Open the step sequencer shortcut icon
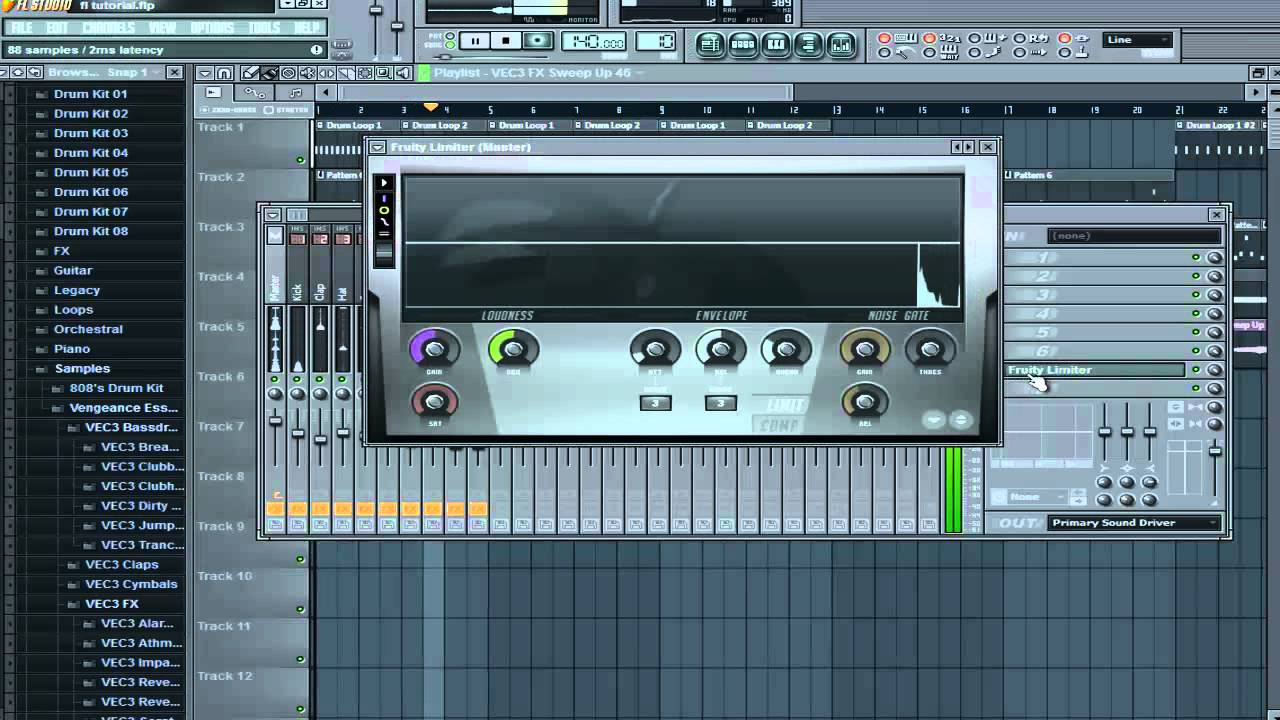The height and width of the screenshot is (720, 1280). click(743, 43)
